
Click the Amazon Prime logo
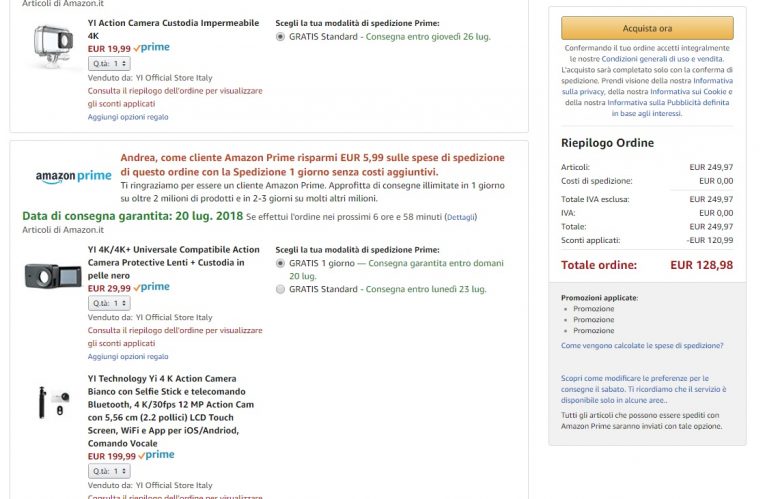(73, 177)
